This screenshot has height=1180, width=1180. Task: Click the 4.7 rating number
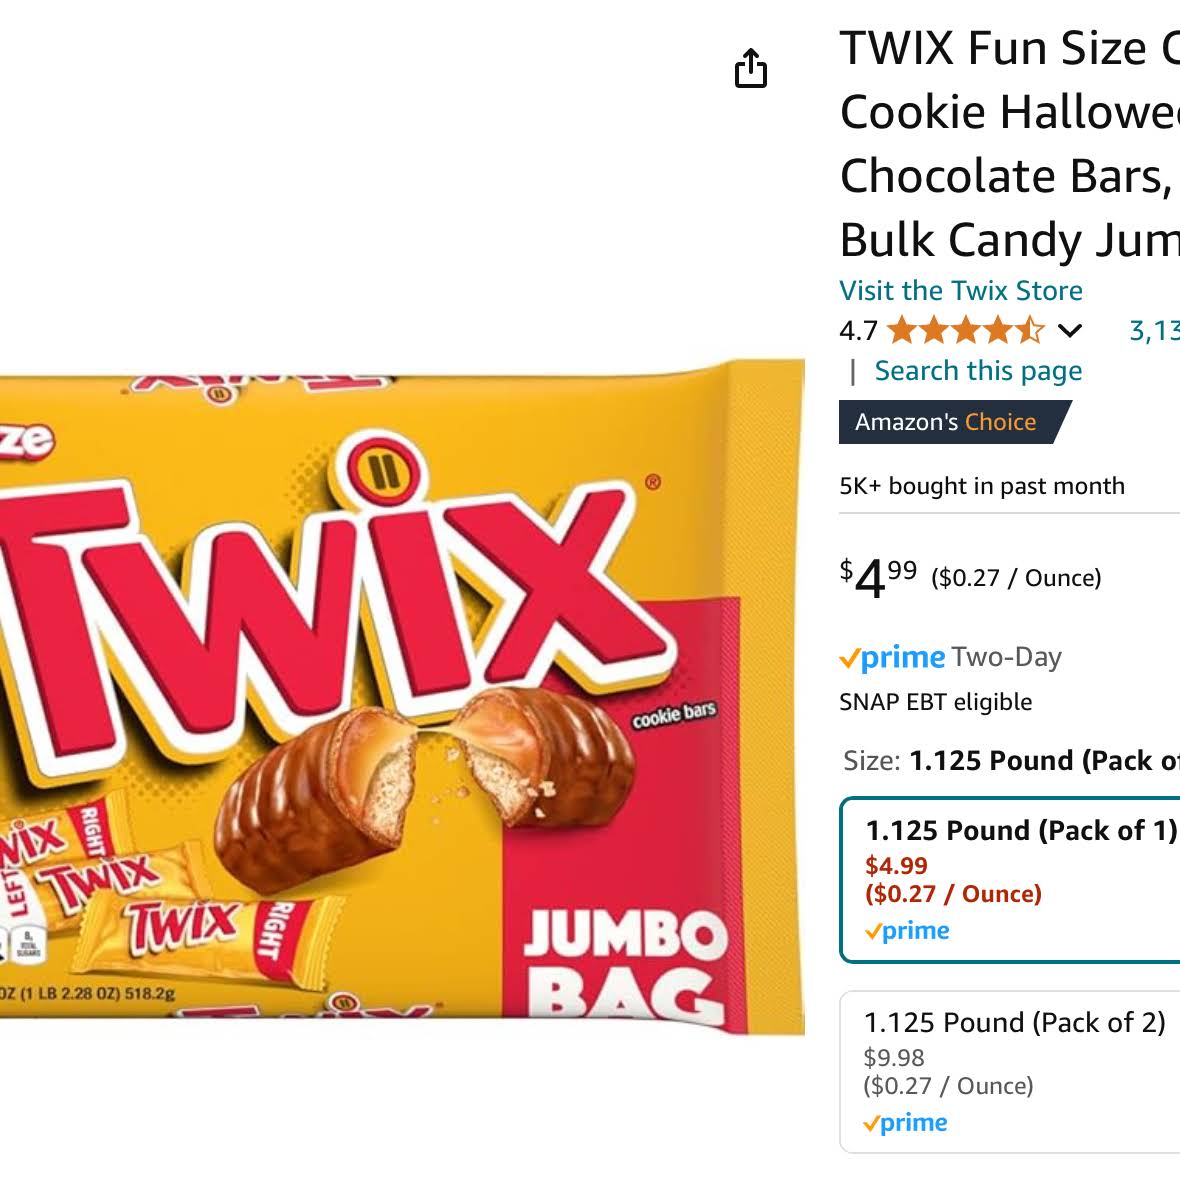[859, 330]
